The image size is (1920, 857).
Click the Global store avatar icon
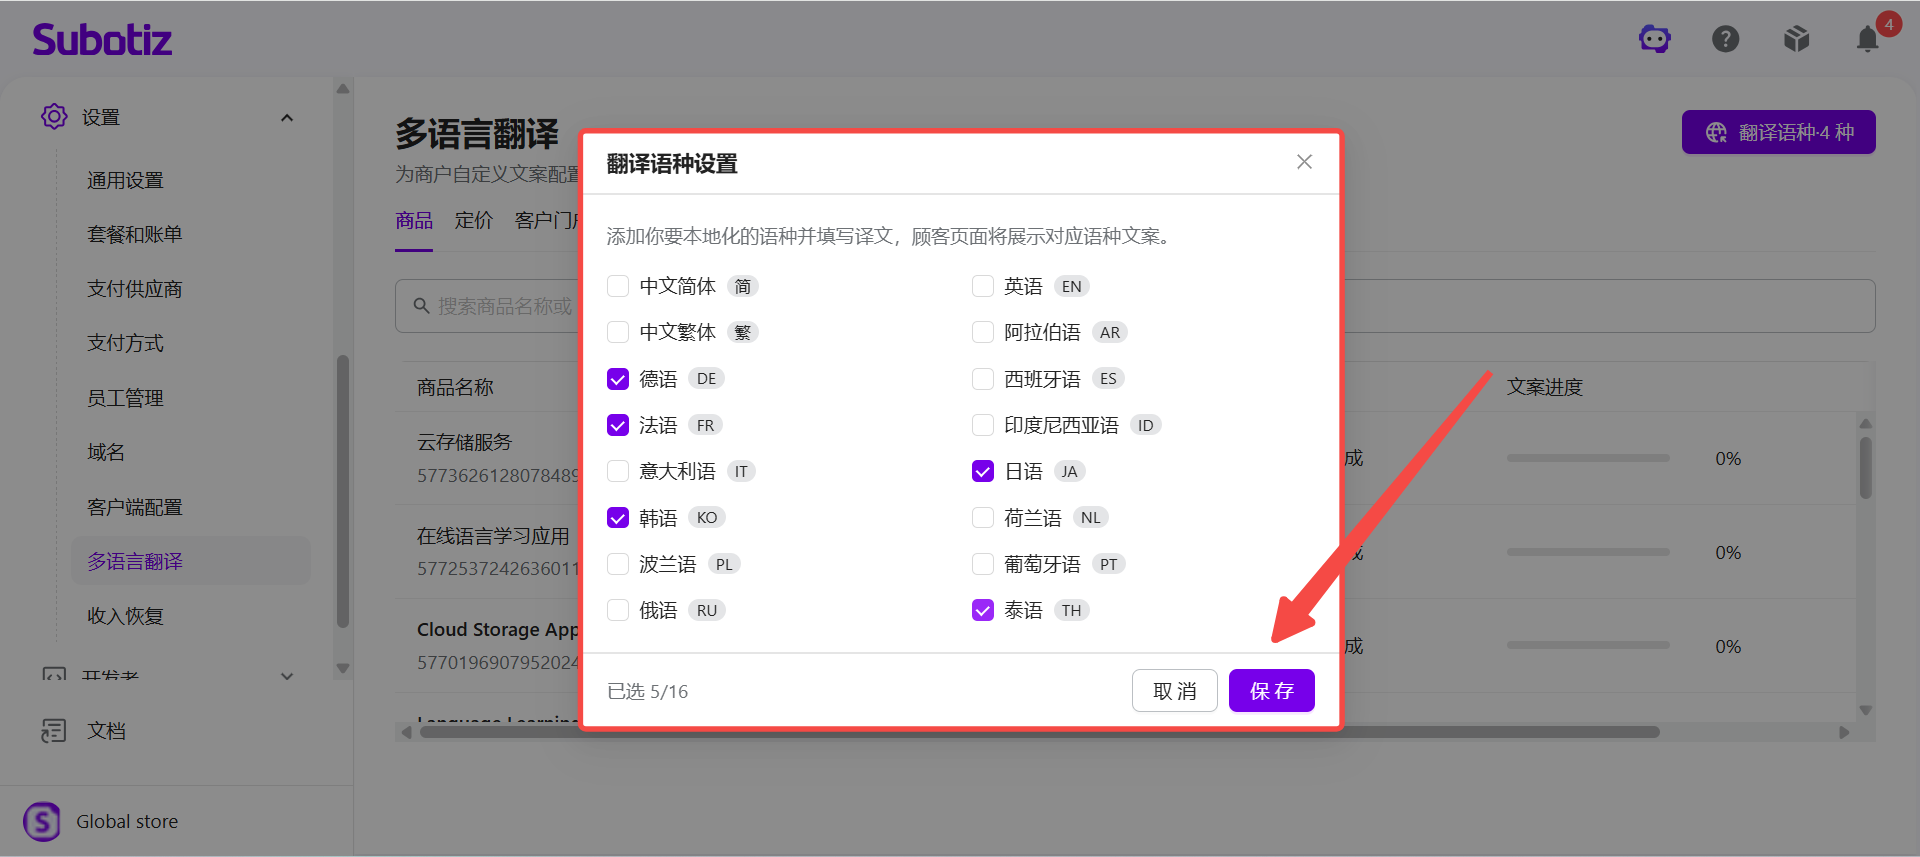tap(42, 822)
